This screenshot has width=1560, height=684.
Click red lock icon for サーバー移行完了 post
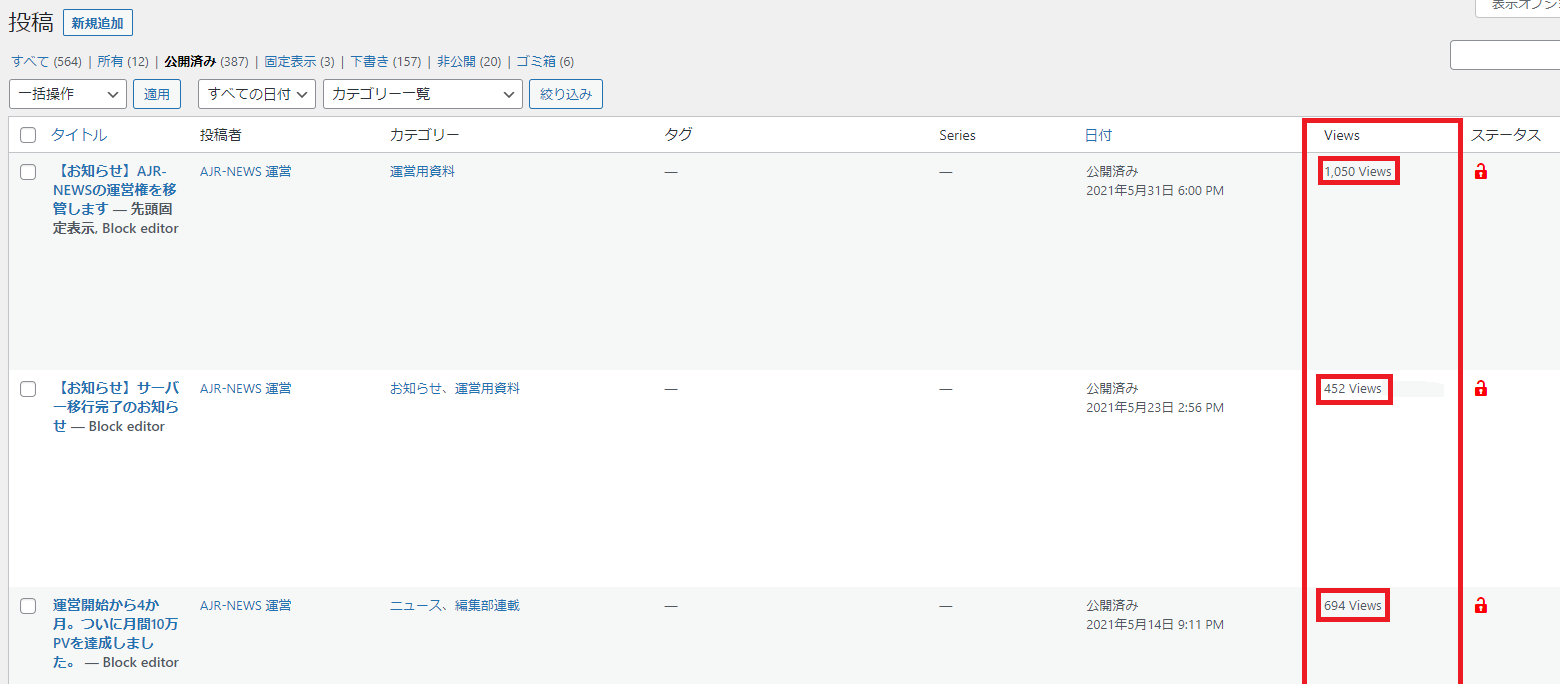tap(1481, 389)
